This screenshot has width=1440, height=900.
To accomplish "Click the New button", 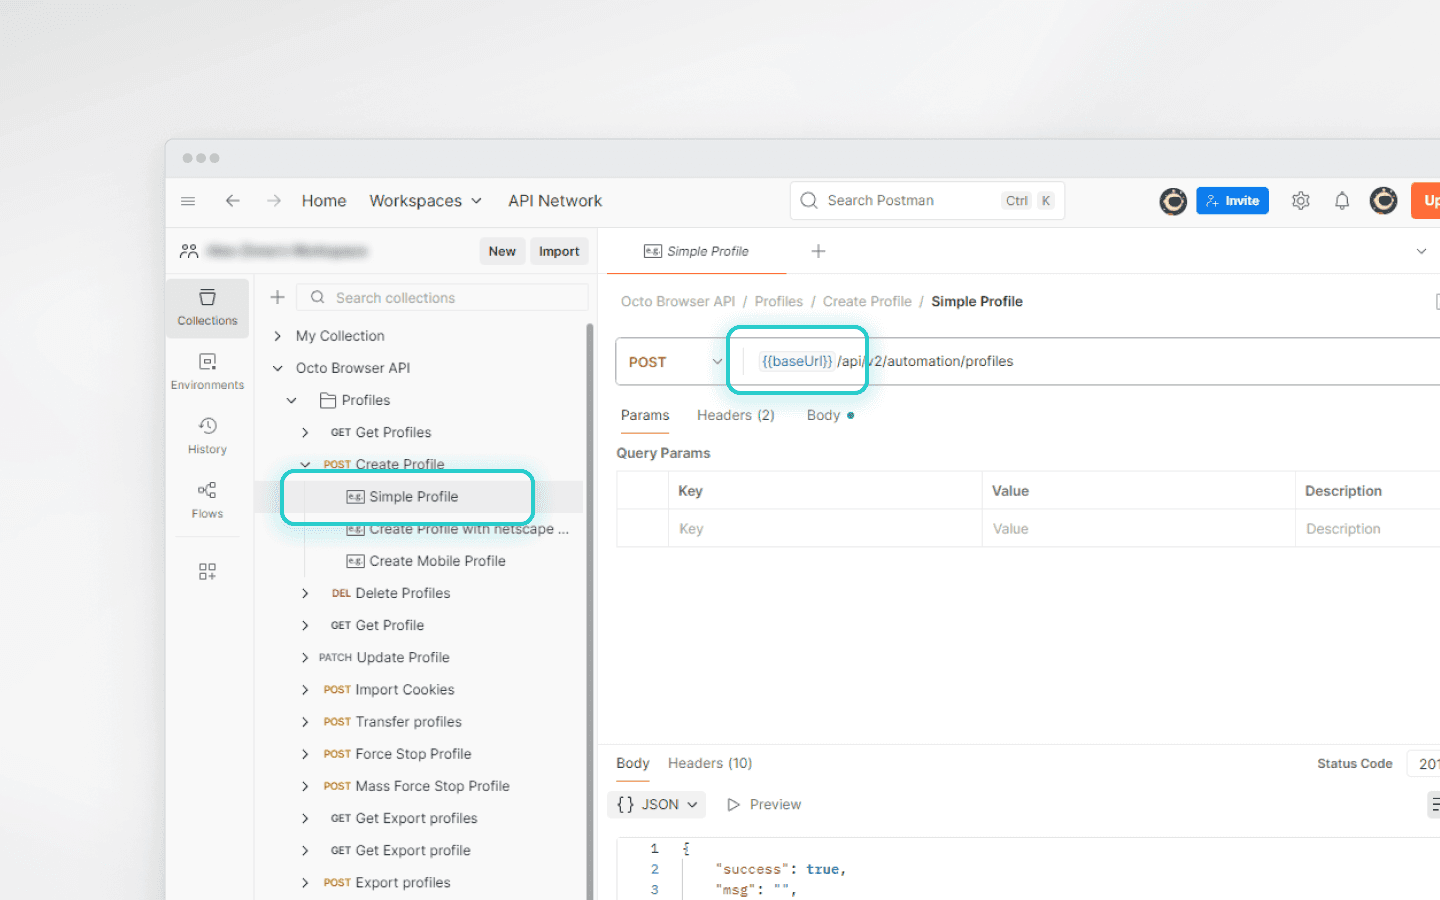I will click(x=502, y=251).
